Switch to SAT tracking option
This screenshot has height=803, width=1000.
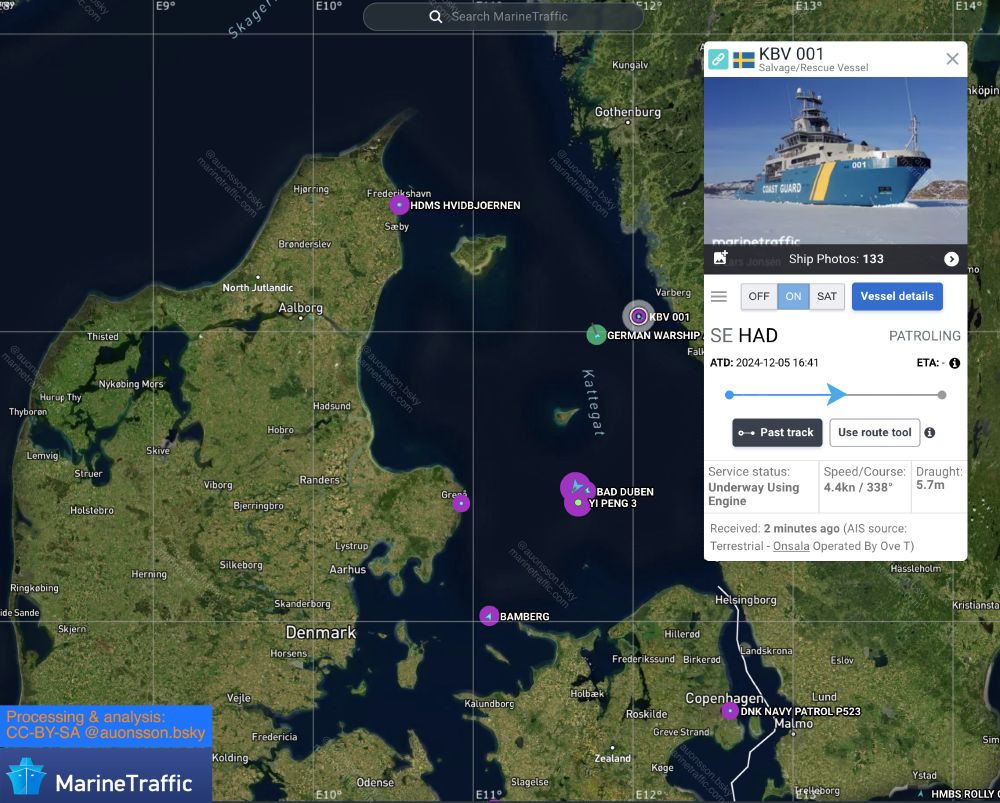(x=827, y=297)
